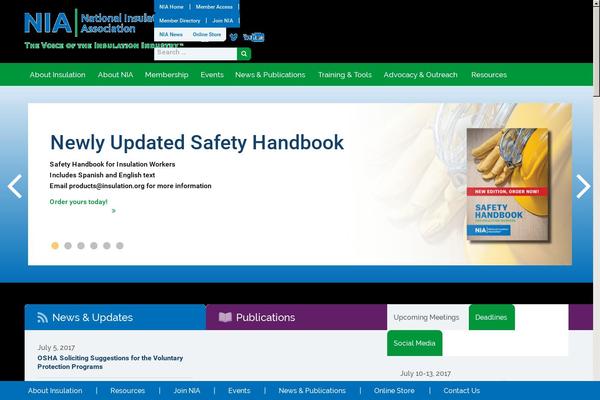Click the small arrow below Order yours today

114,211
